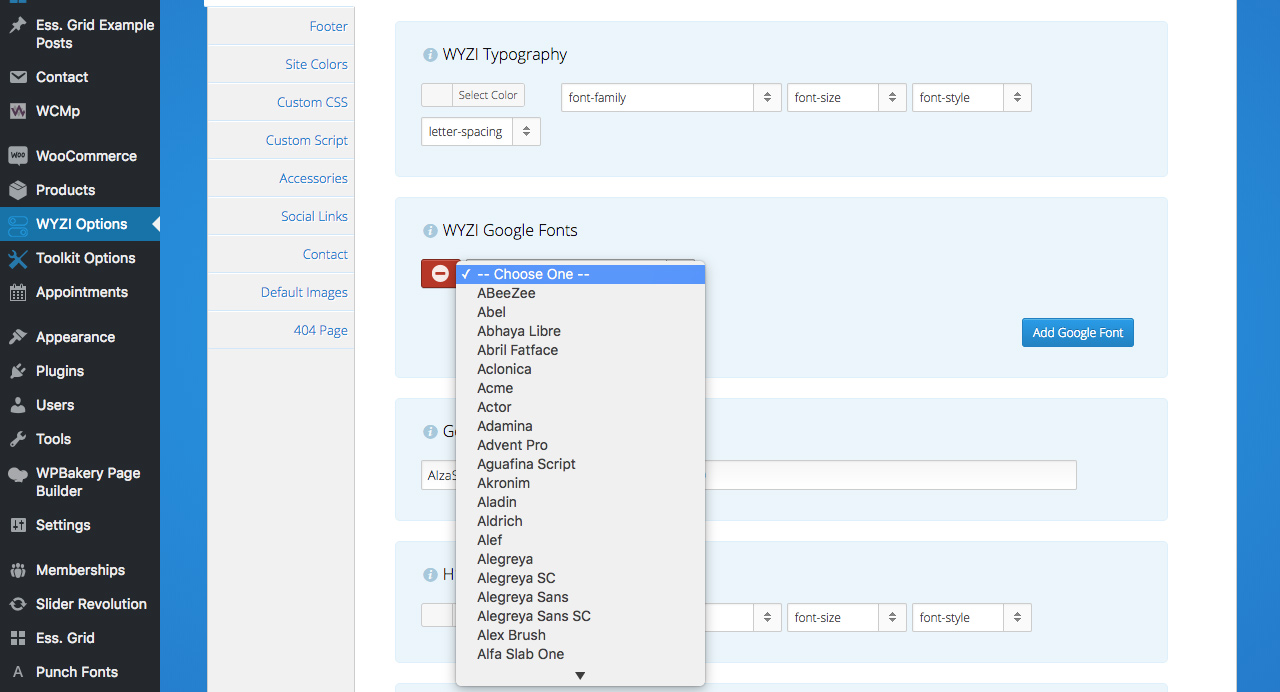Choose Abril Fatface from the font list
The height and width of the screenshot is (692, 1280).
581,350
